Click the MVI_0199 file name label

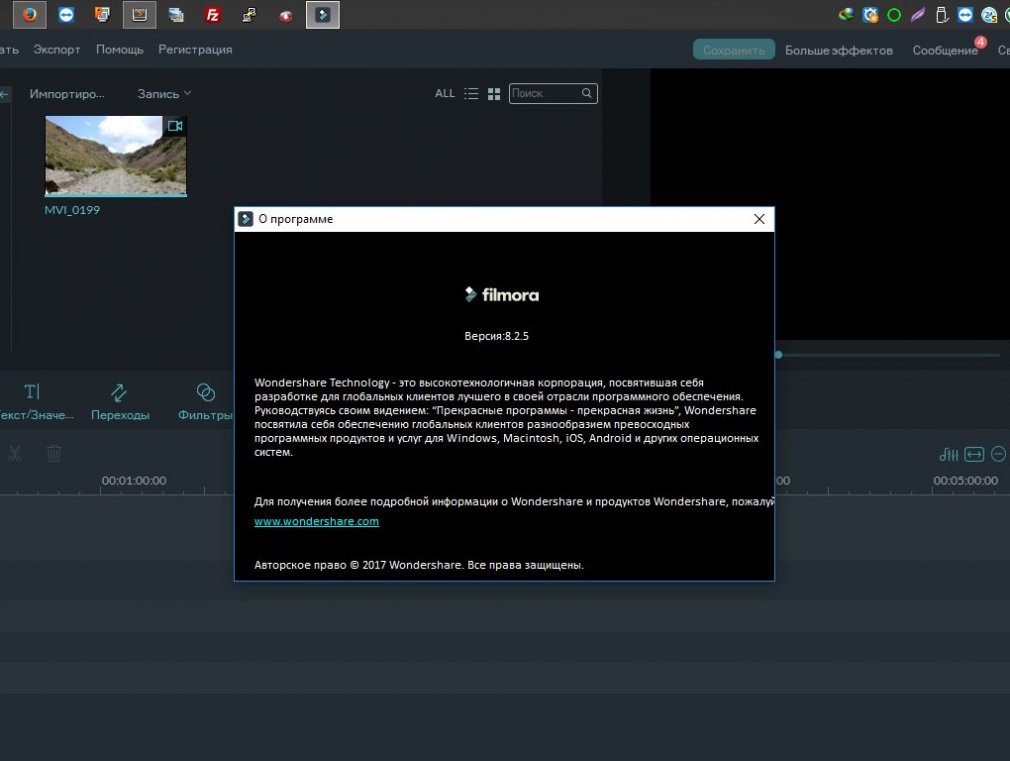pos(72,210)
